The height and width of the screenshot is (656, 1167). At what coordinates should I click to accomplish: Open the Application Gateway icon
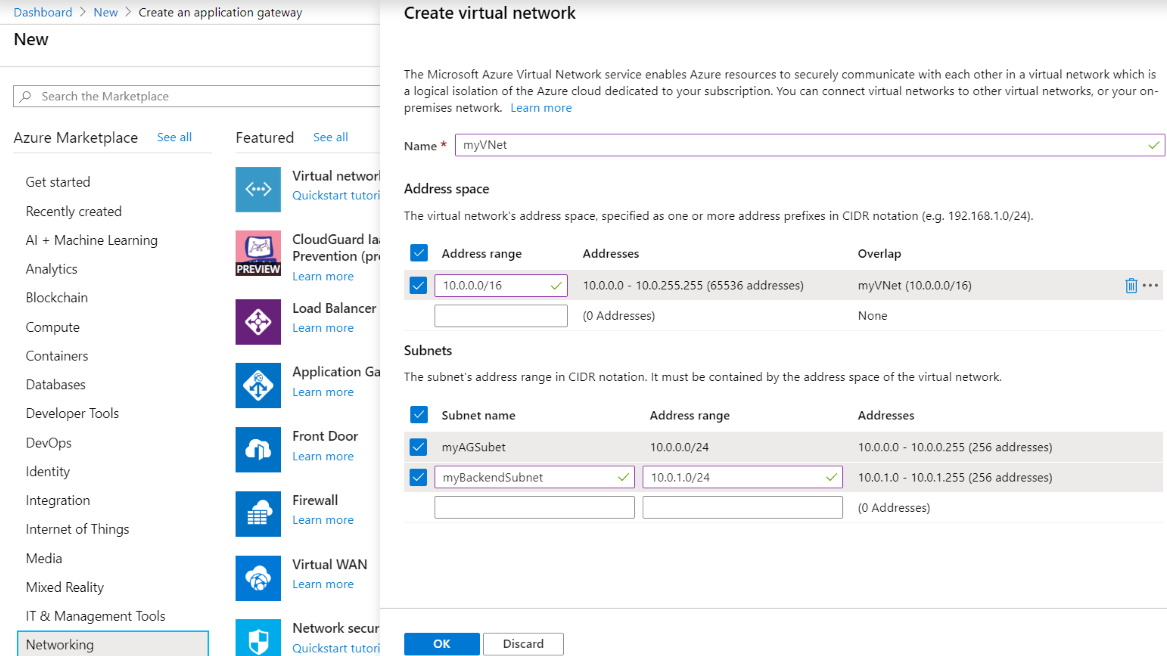coord(258,385)
